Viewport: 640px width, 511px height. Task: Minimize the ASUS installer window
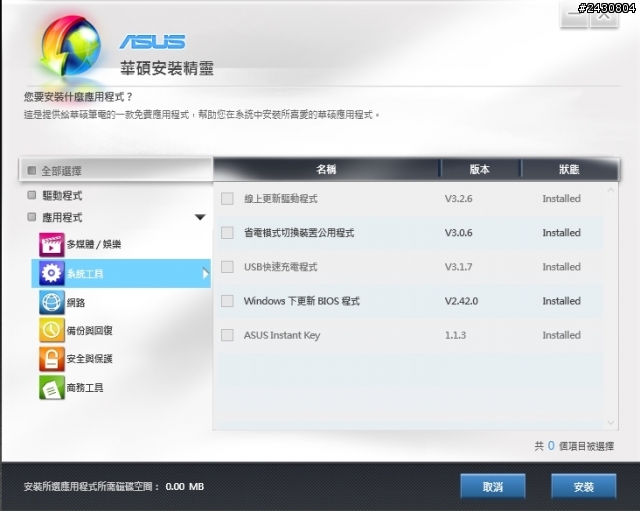click(x=574, y=16)
